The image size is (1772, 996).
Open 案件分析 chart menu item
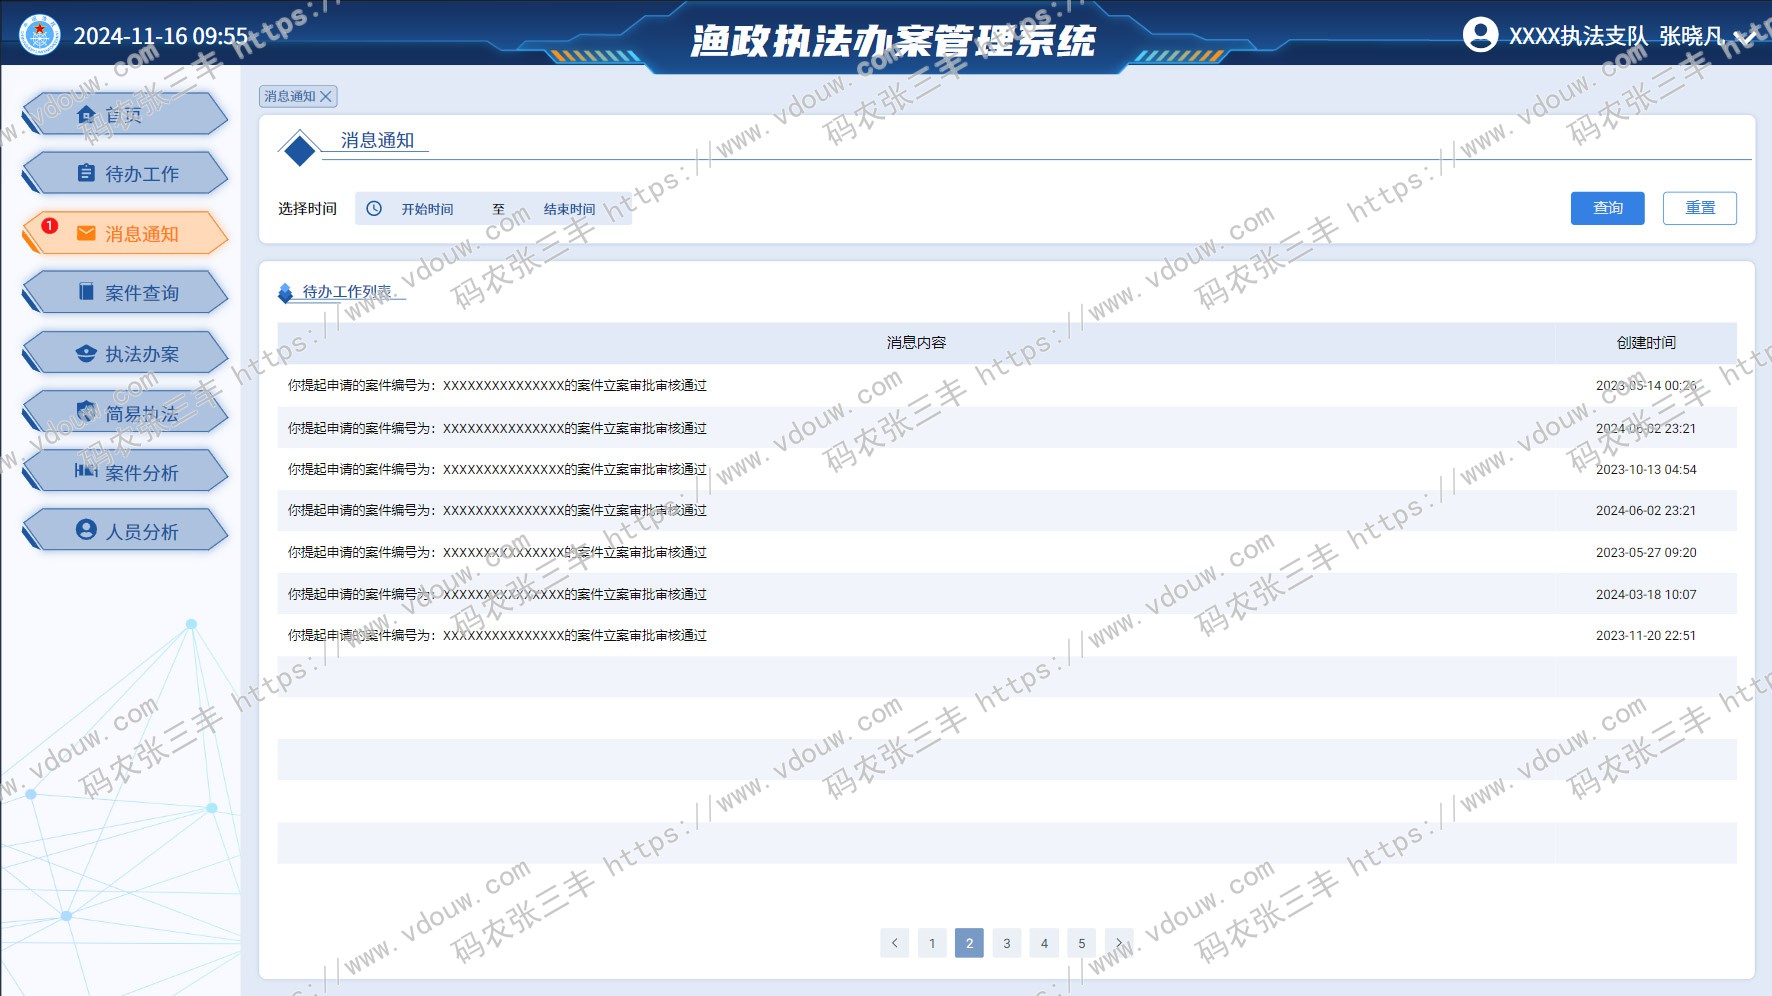(125, 472)
